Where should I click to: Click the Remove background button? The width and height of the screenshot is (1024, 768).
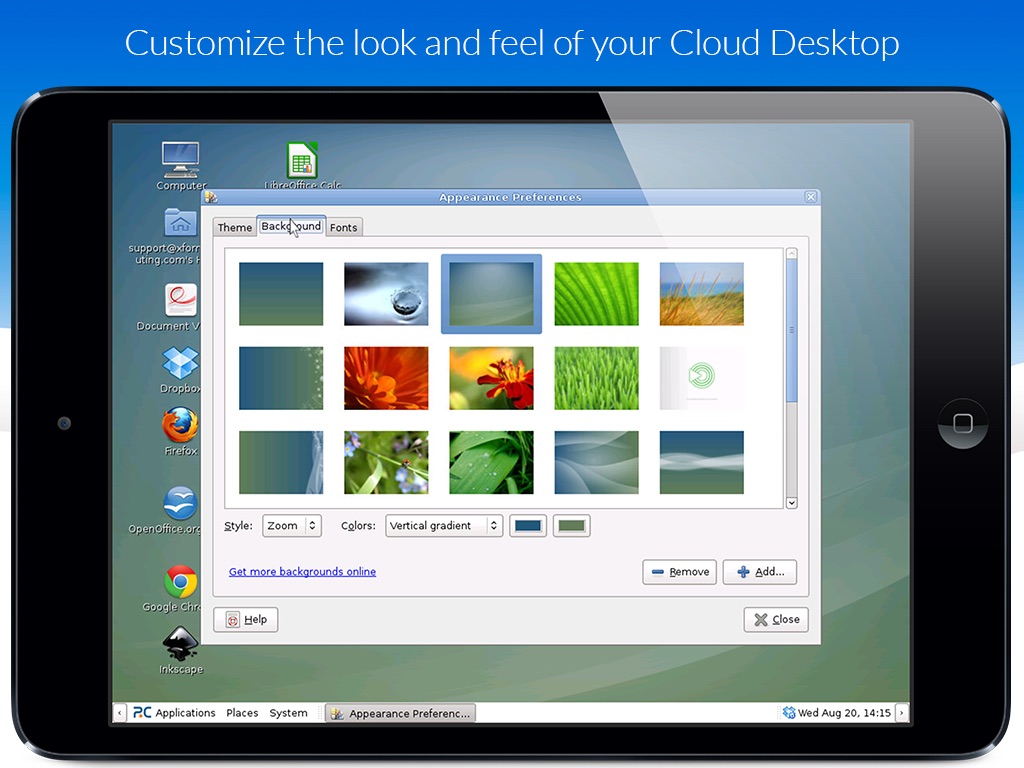[x=680, y=572]
